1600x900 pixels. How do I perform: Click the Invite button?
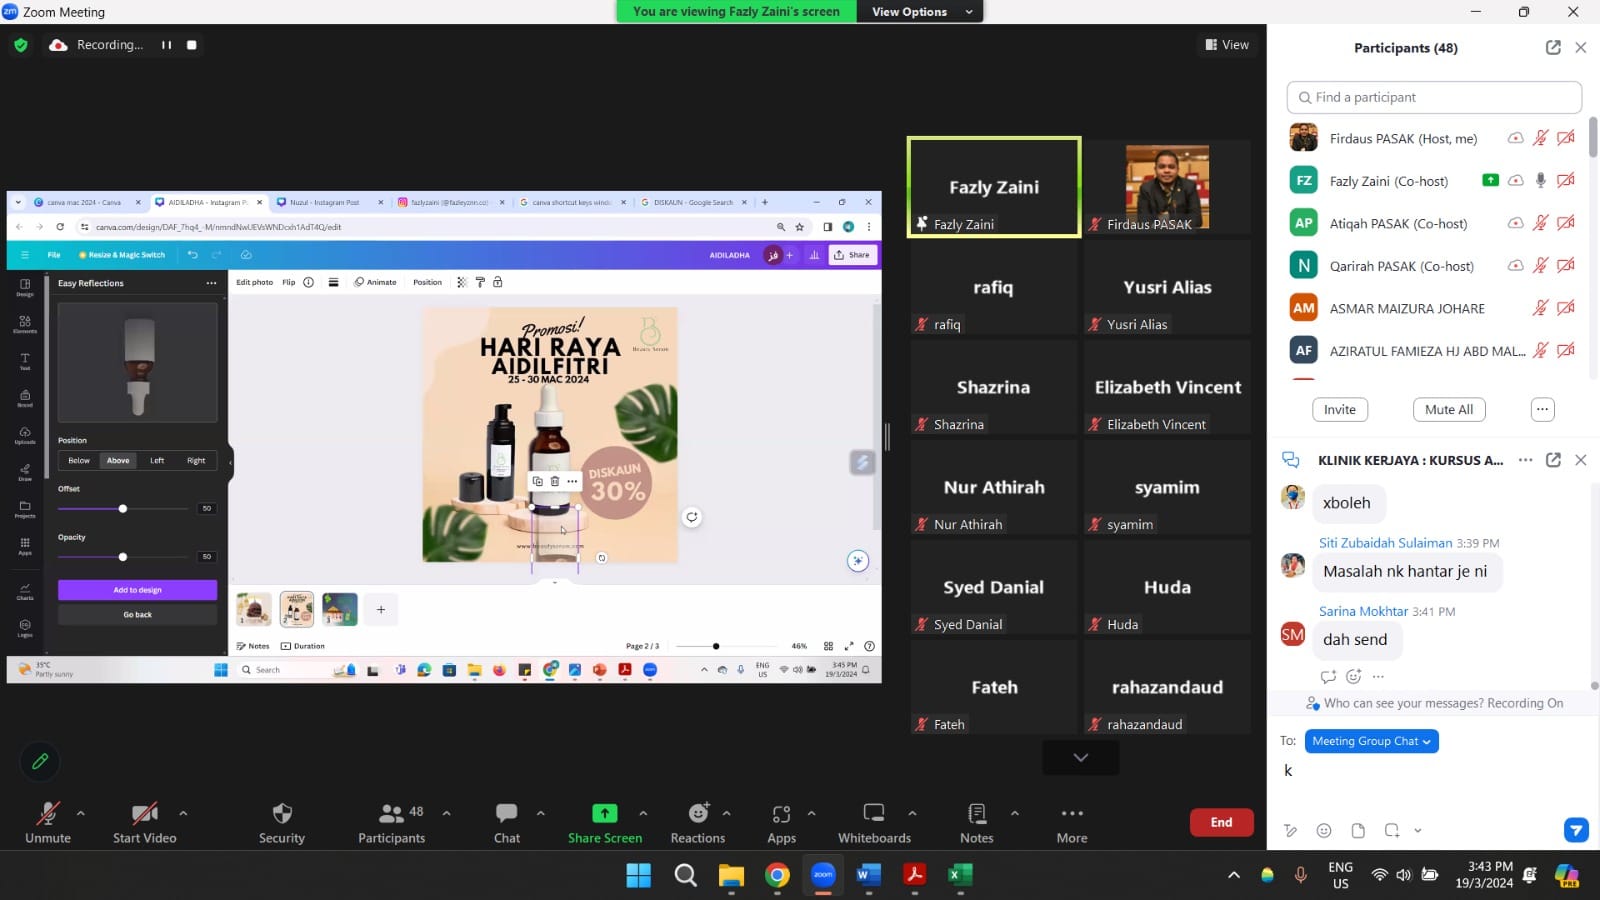(x=1339, y=409)
